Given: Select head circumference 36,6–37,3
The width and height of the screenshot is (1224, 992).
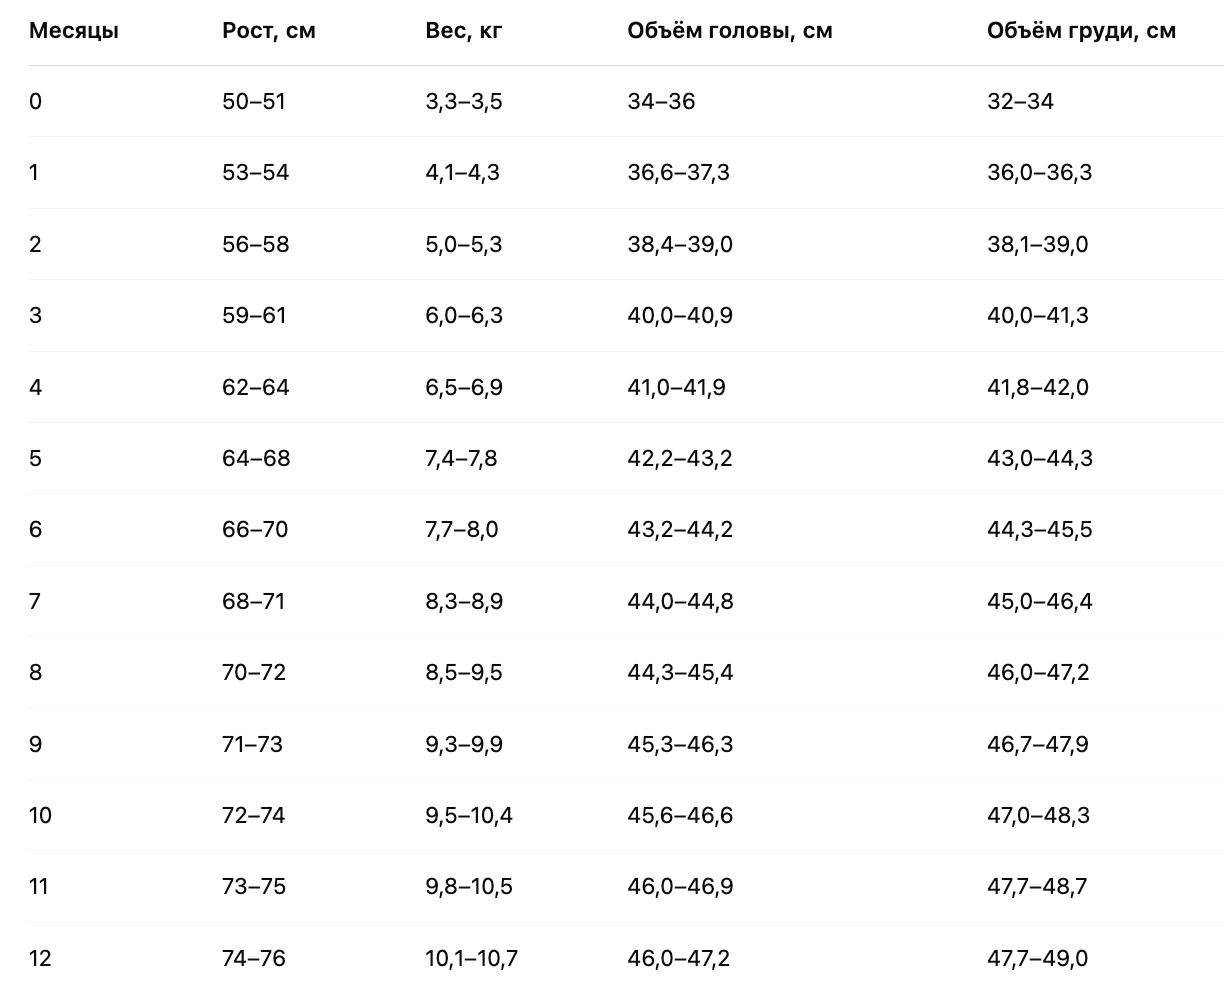Looking at the screenshot, I should 679,172.
